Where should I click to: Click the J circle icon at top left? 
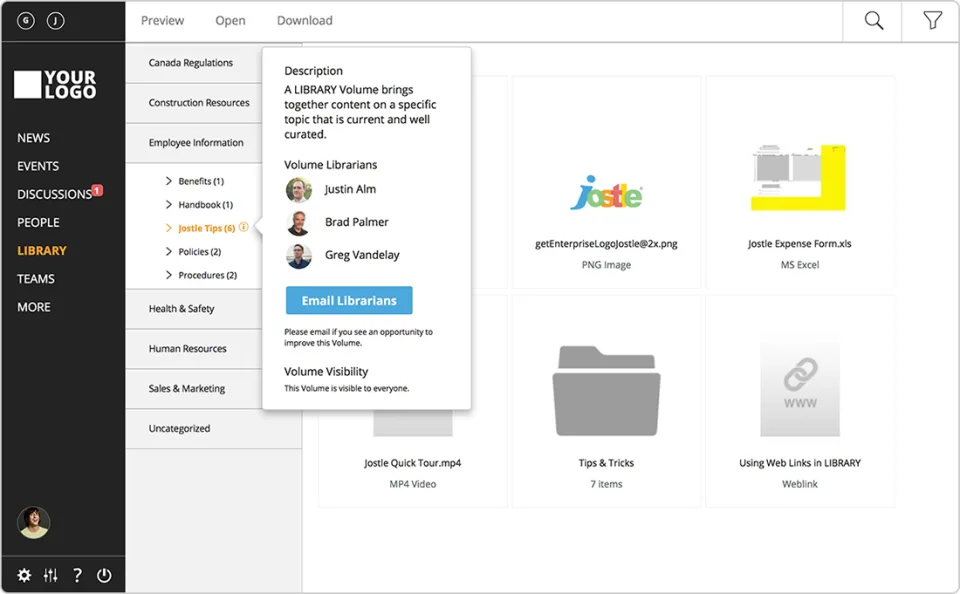[x=56, y=21]
